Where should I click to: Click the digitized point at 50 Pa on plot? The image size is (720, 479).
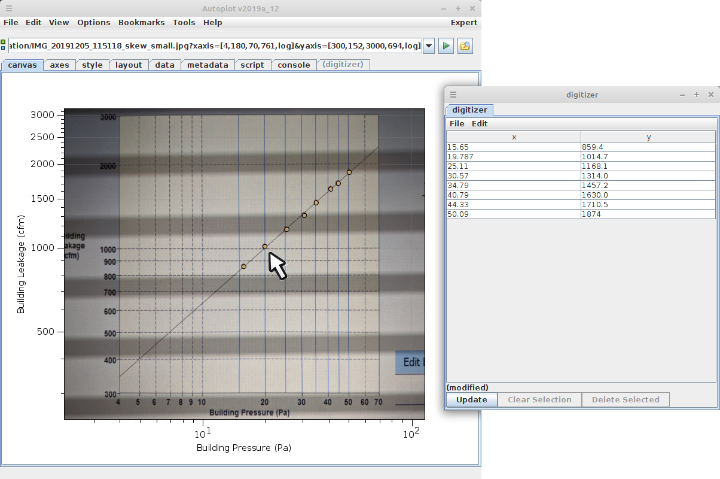click(349, 172)
